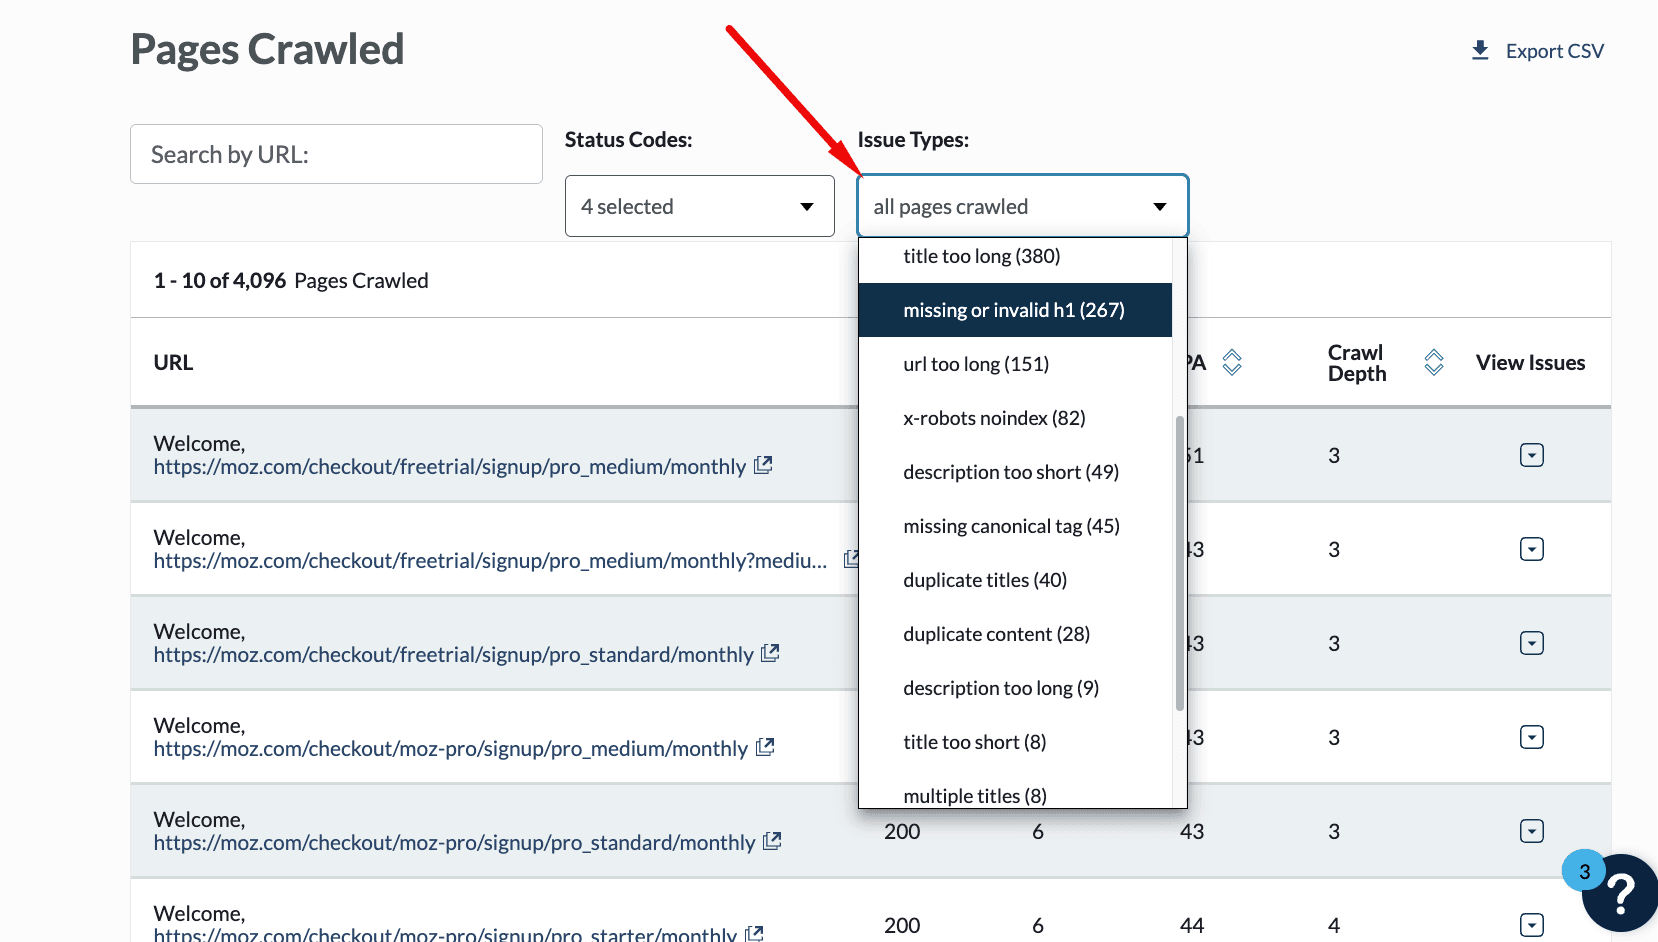Open the moz-pro pro_standard monthly checkout link
This screenshot has height=942, width=1658.
453,842
